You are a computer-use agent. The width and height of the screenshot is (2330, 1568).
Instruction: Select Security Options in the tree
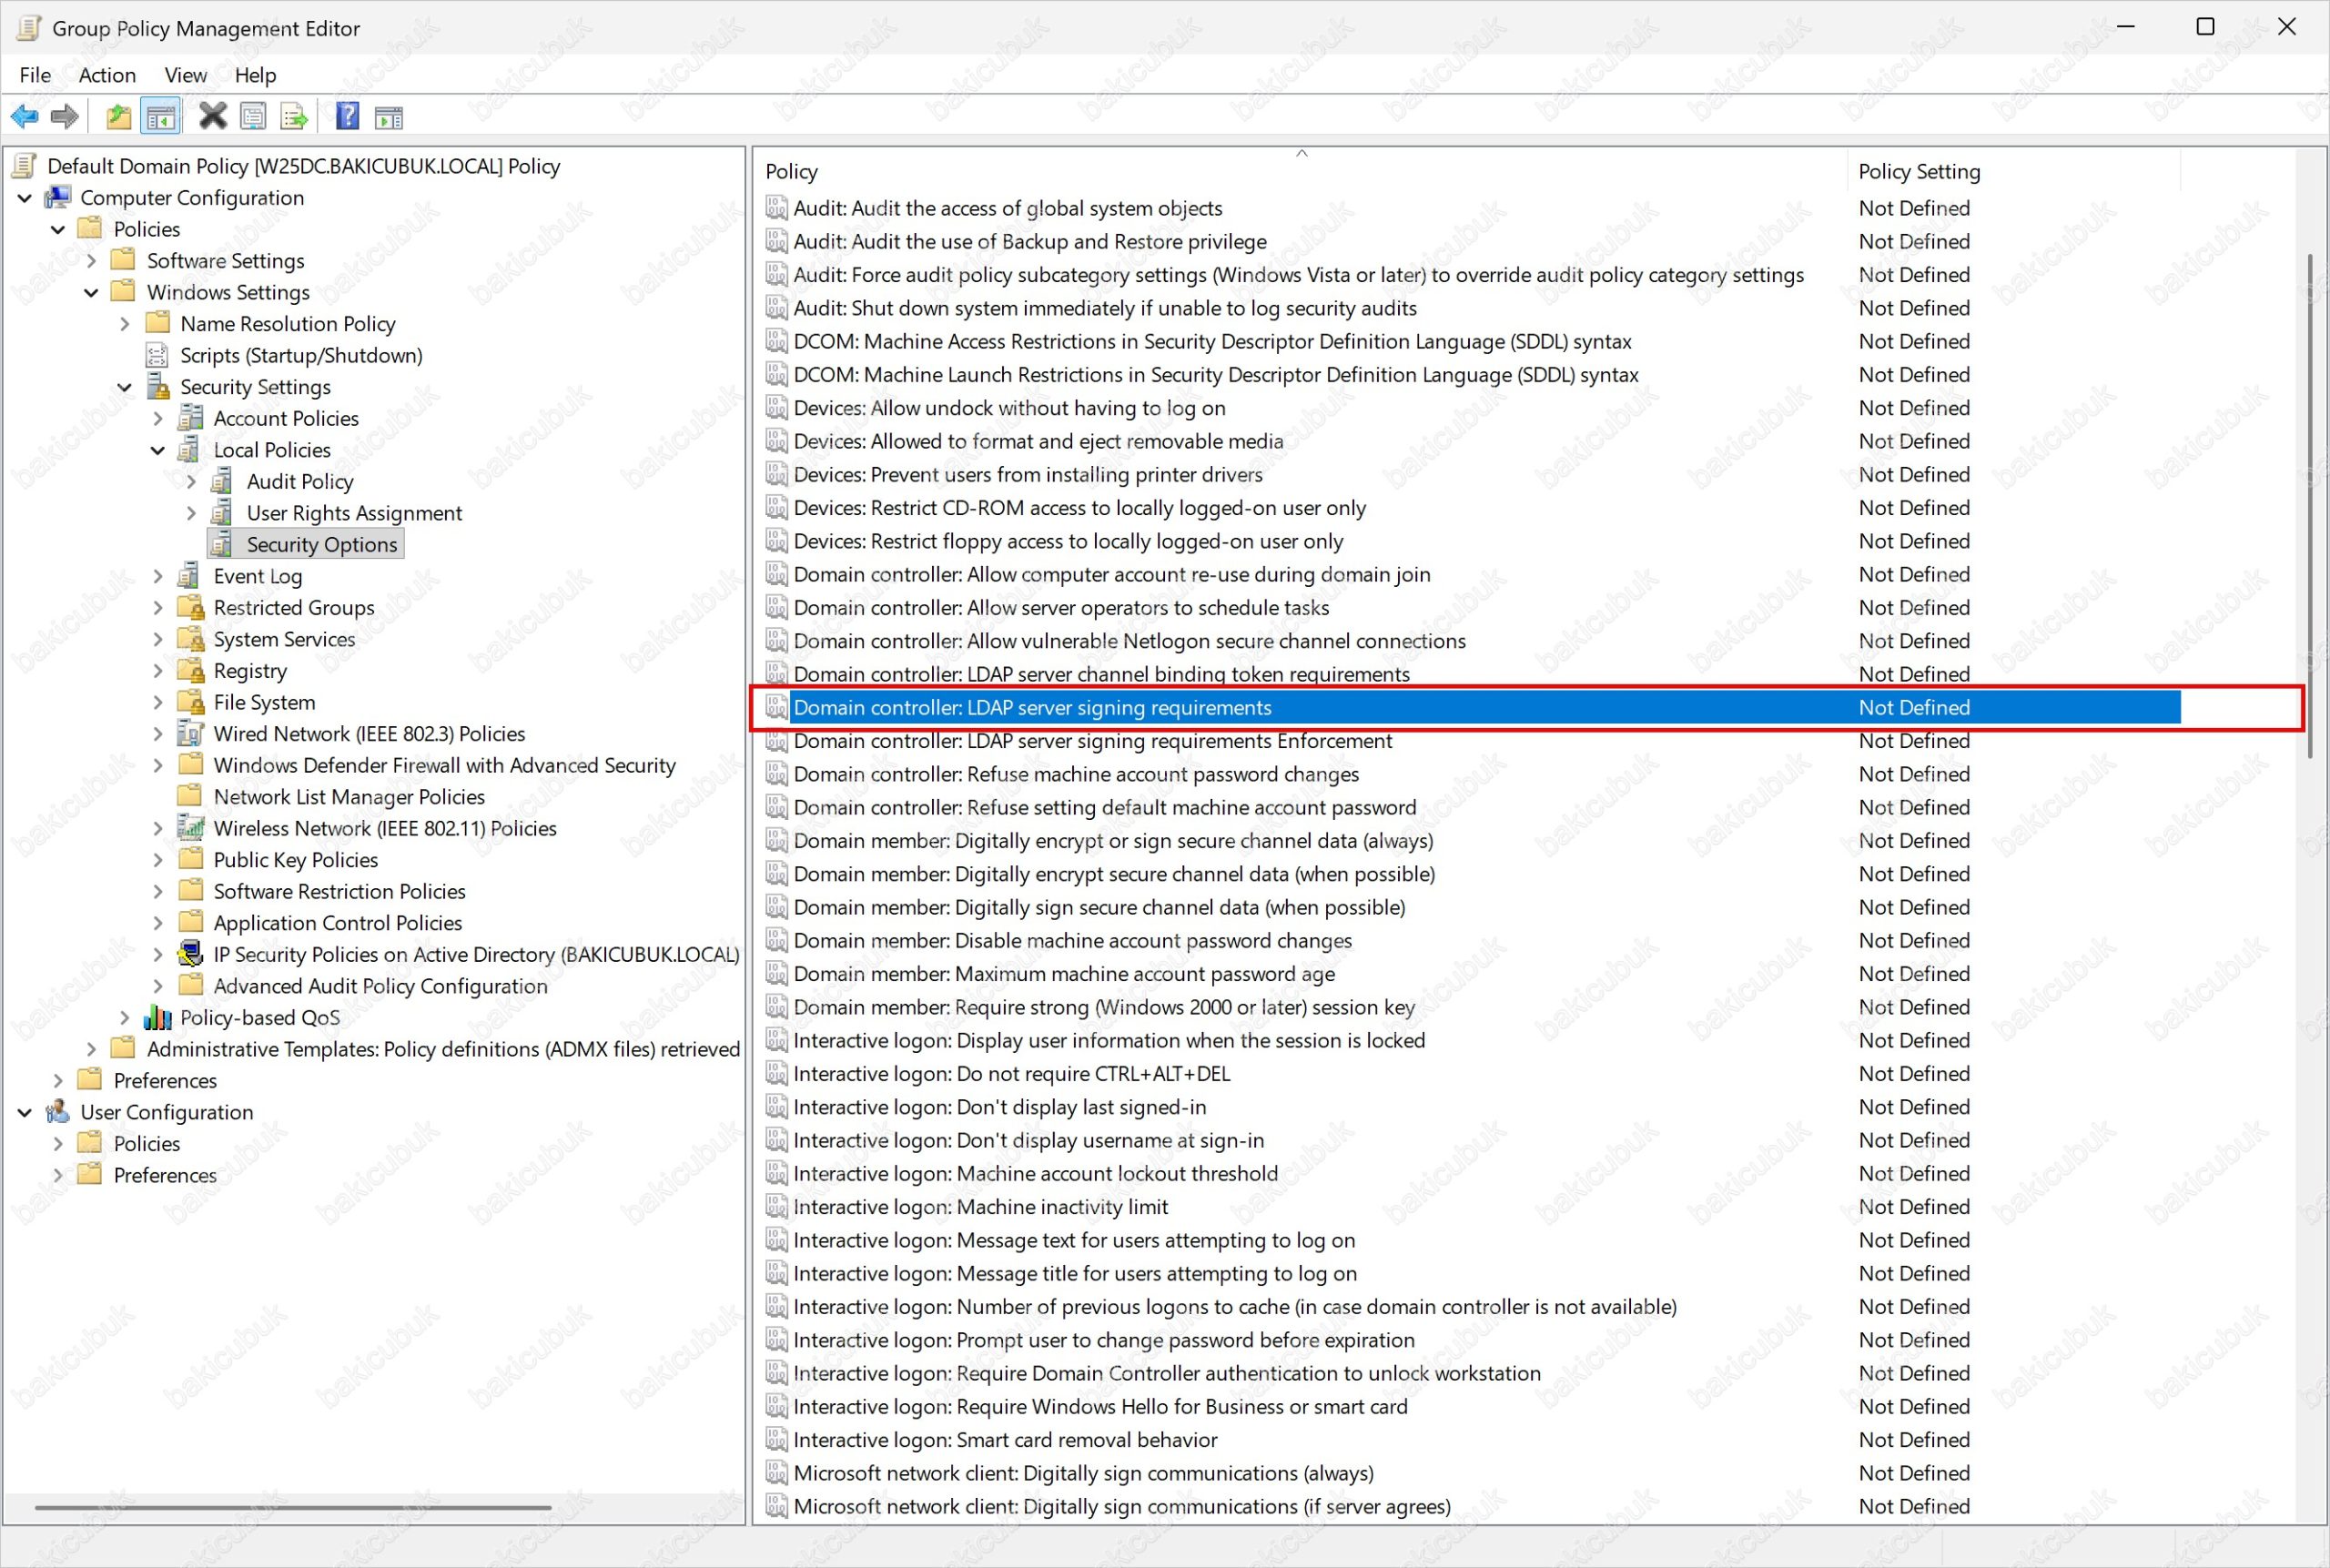pos(322,544)
